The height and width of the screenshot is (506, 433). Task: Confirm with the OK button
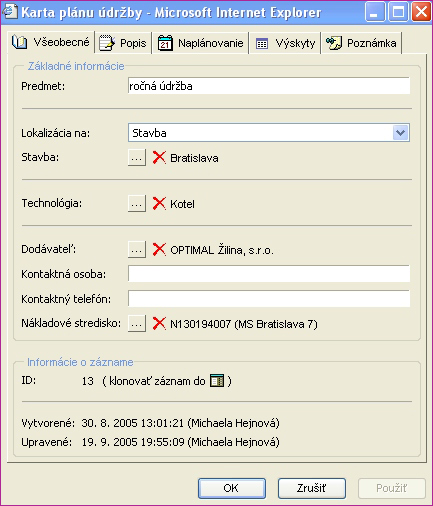(232, 488)
